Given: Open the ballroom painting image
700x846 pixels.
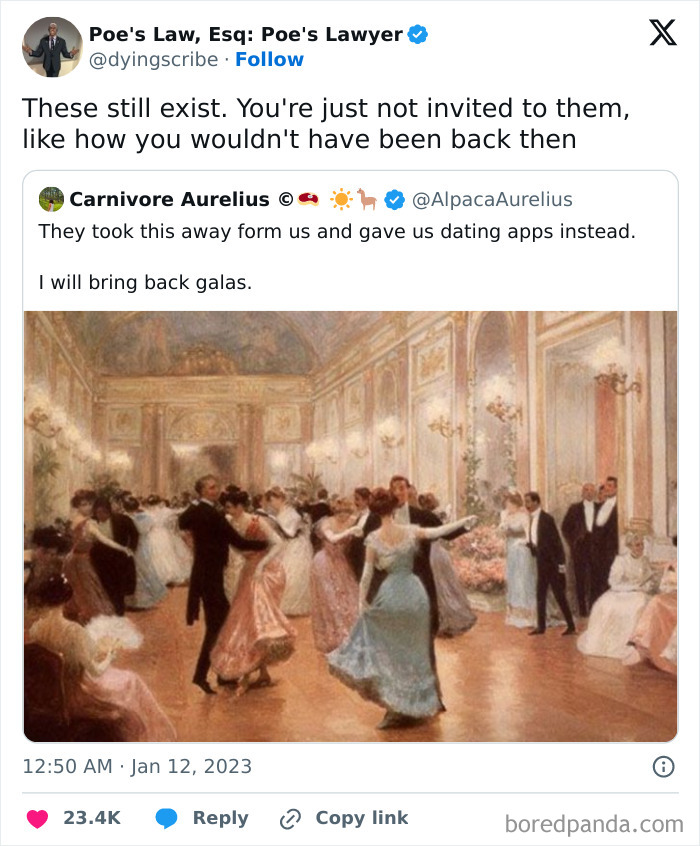Looking at the screenshot, I should (x=350, y=525).
